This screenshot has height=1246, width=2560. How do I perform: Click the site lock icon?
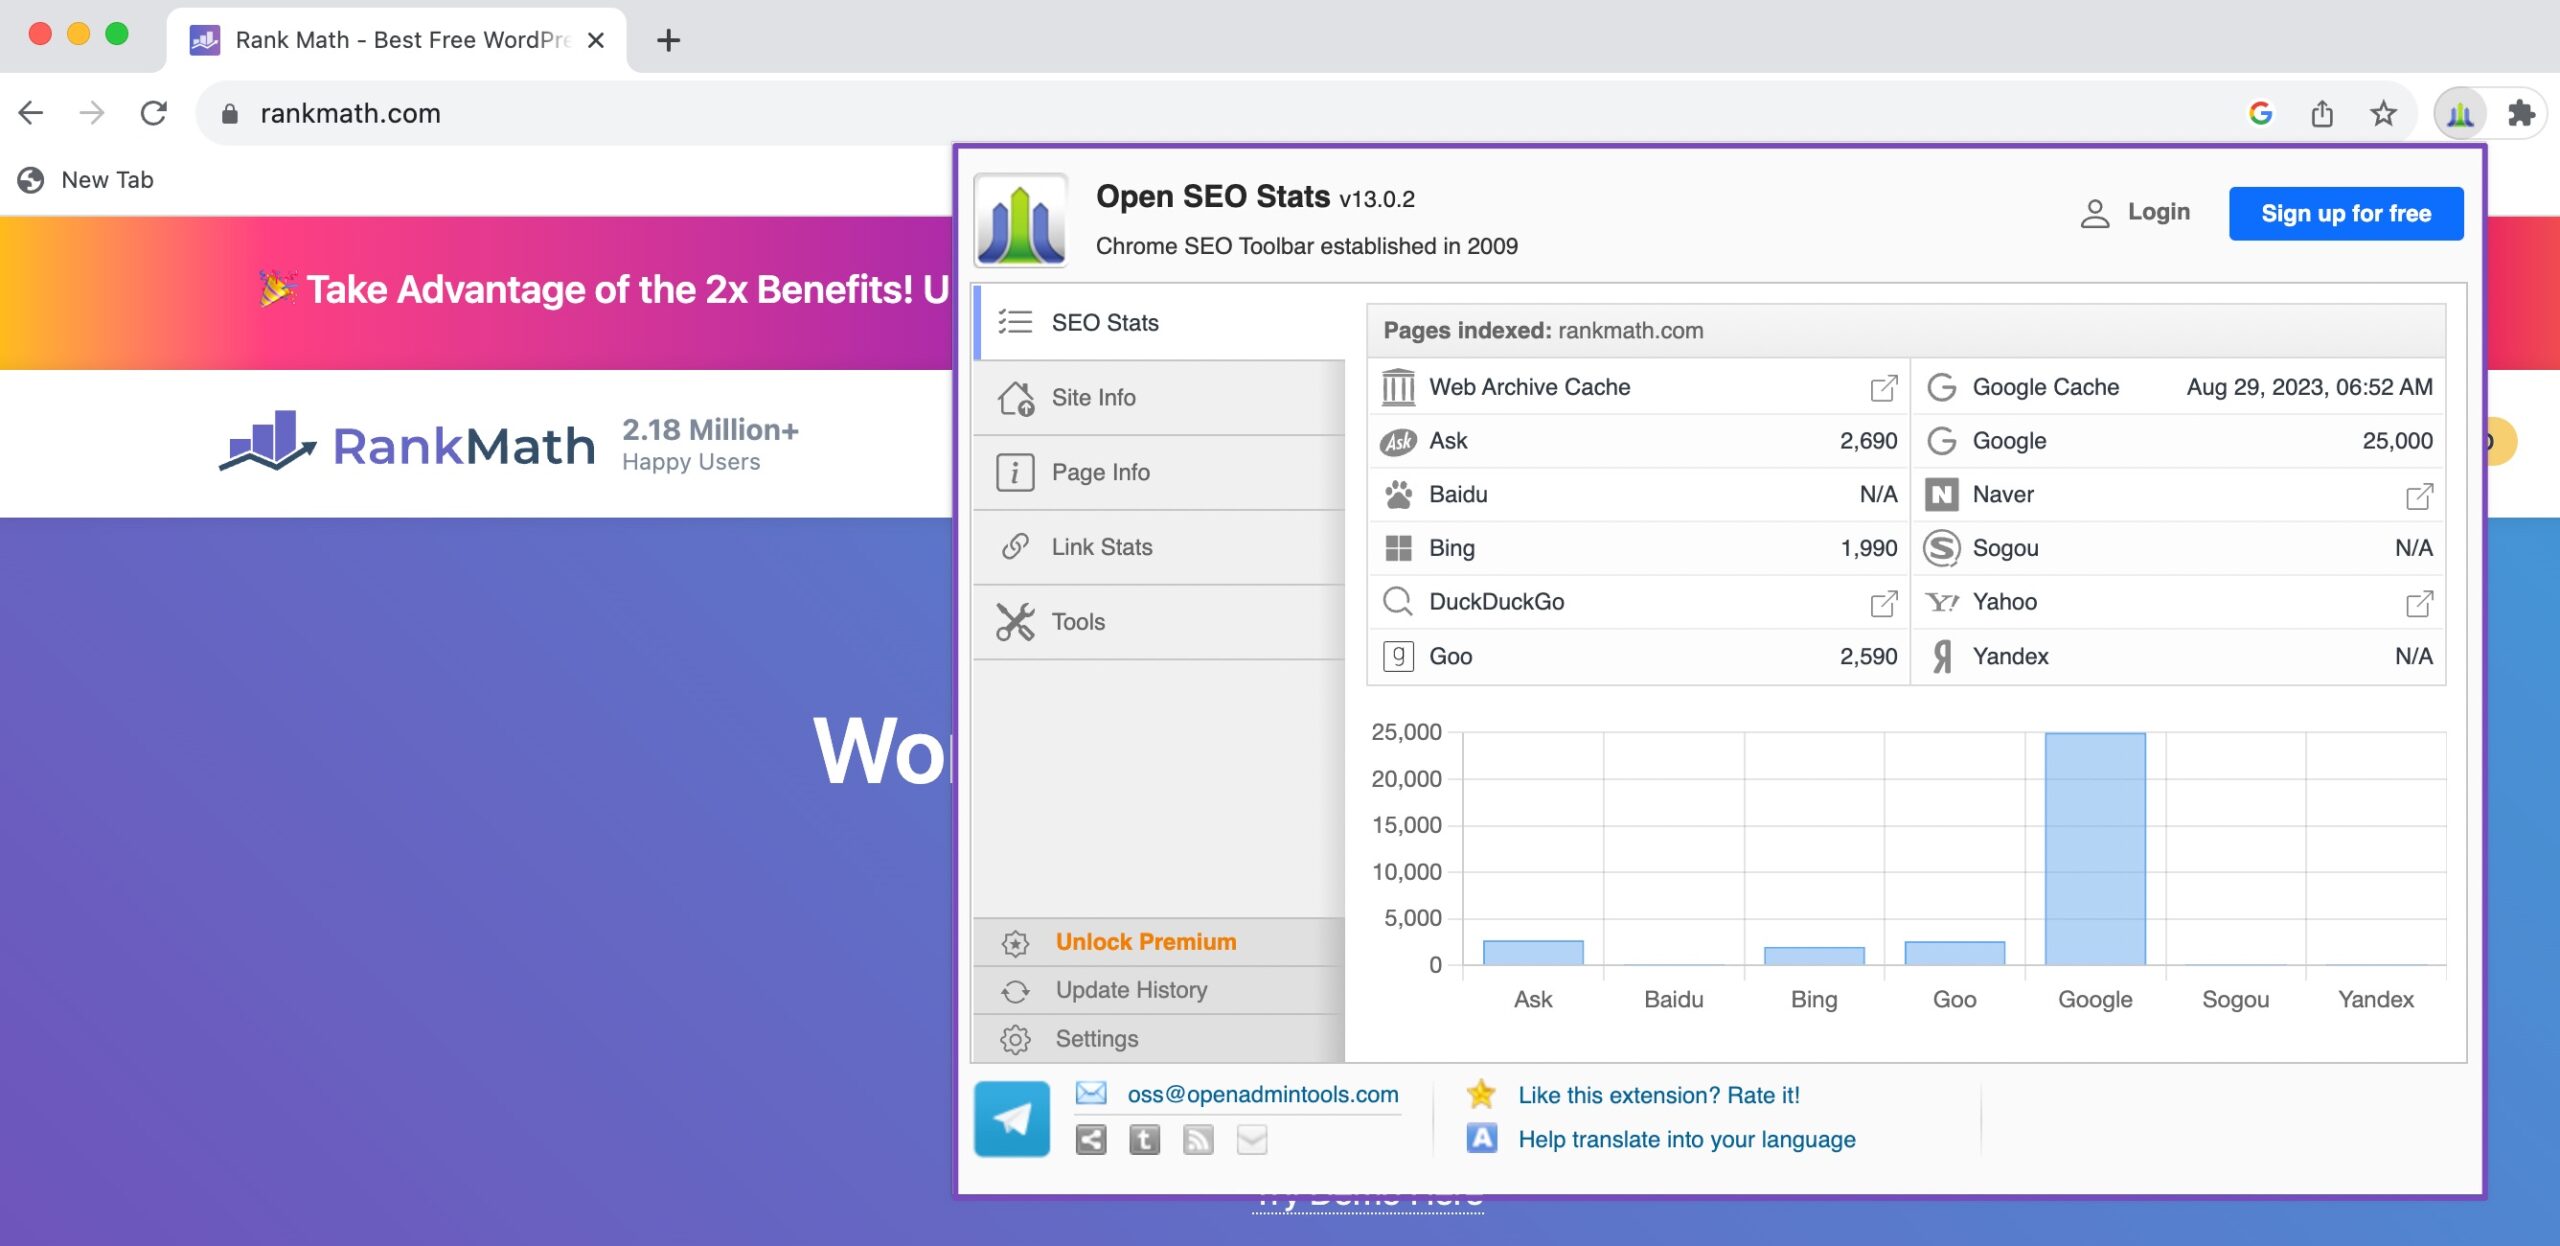[229, 114]
